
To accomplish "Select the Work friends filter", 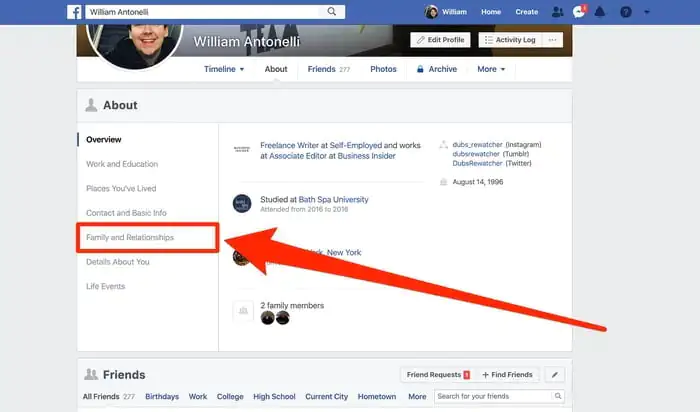I will click(198, 397).
